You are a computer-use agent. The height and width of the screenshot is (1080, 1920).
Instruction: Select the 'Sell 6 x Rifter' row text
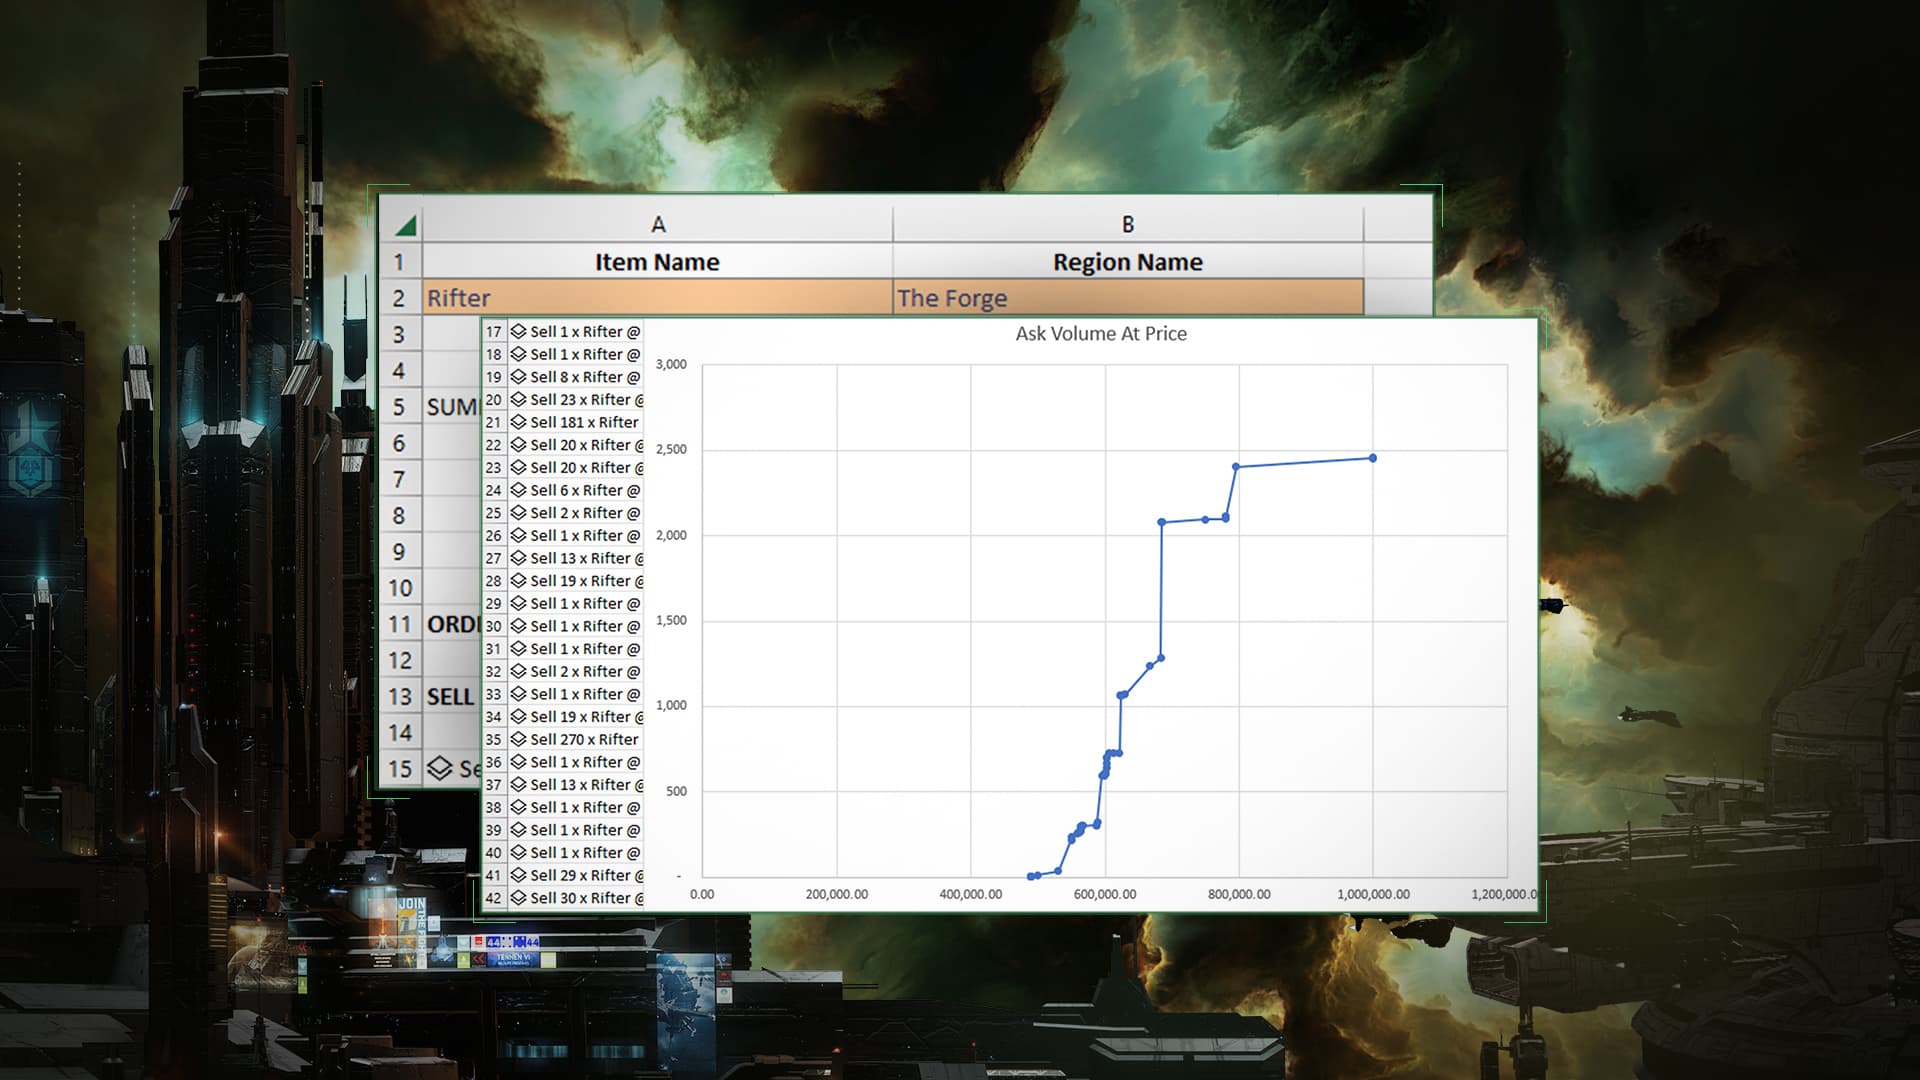pyautogui.click(x=585, y=490)
